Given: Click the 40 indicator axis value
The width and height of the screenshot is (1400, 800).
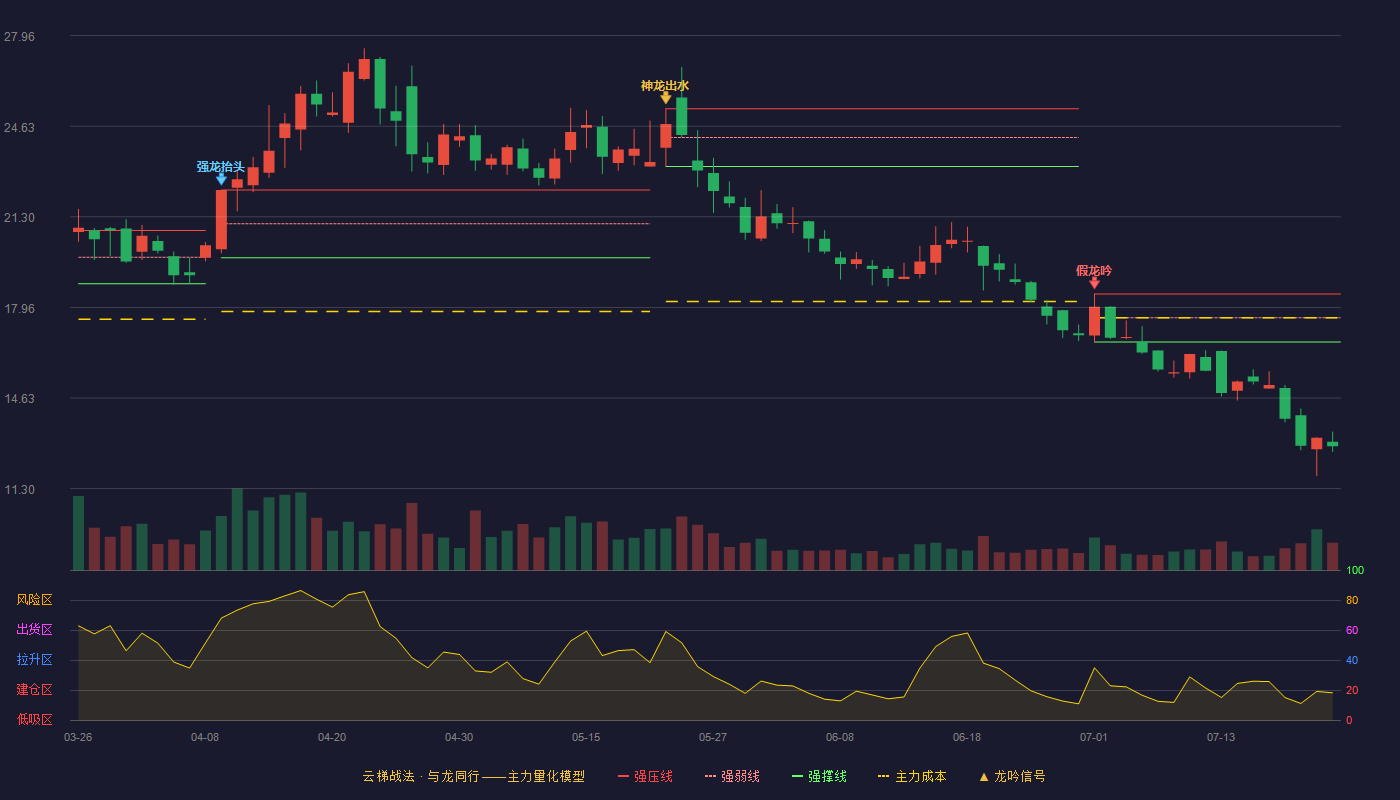Looking at the screenshot, I should tap(1352, 660).
